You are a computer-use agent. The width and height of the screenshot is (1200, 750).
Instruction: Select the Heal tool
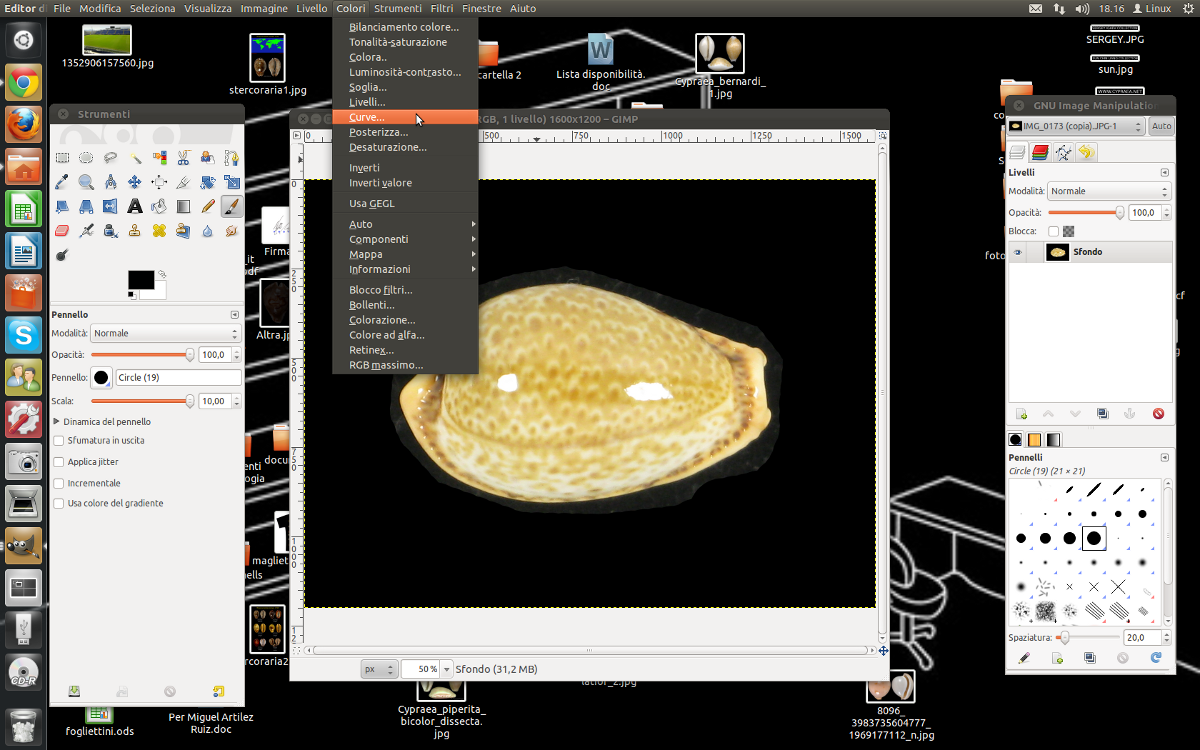coord(159,231)
